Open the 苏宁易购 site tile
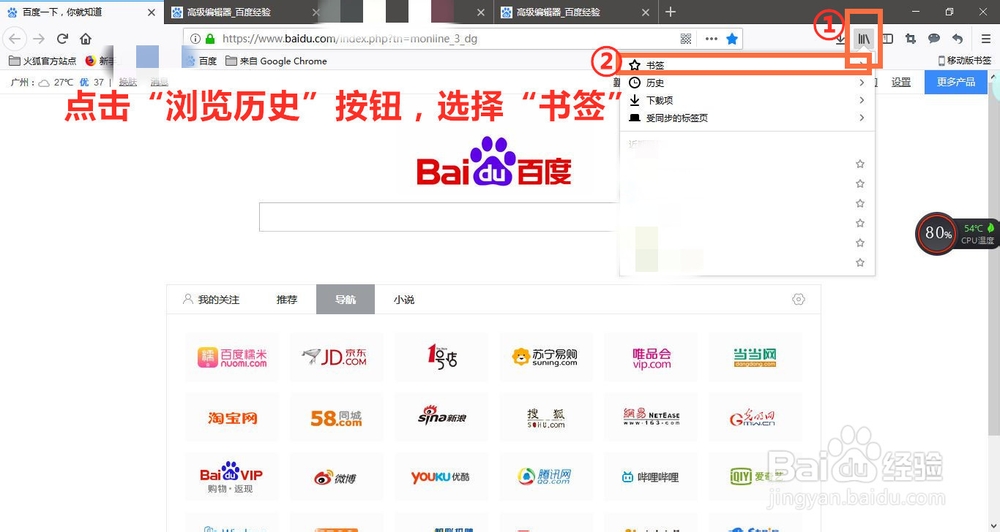This screenshot has height=532, width=1000. pyautogui.click(x=546, y=357)
